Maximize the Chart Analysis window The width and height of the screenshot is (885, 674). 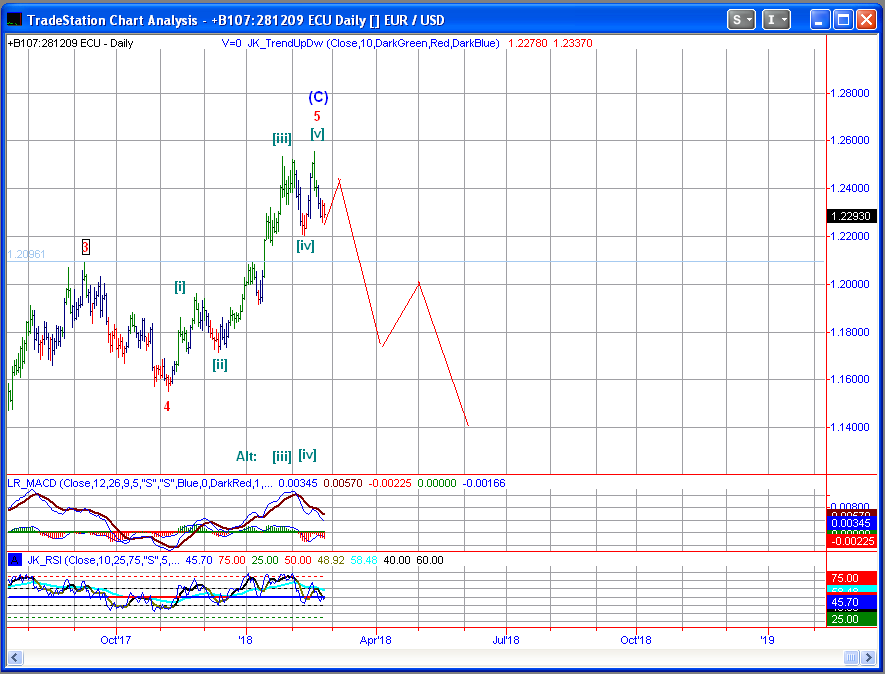coord(843,20)
